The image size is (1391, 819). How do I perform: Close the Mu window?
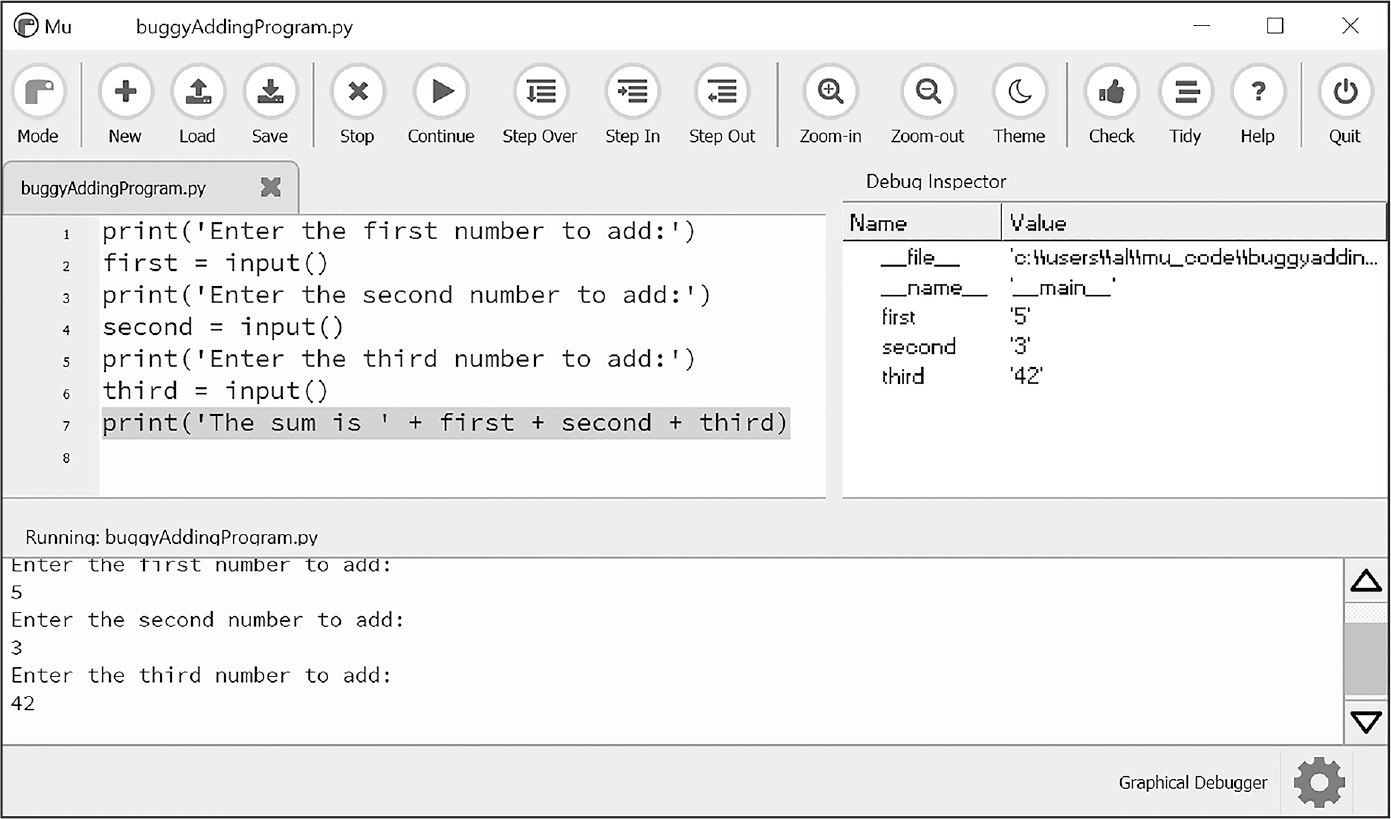click(1350, 26)
